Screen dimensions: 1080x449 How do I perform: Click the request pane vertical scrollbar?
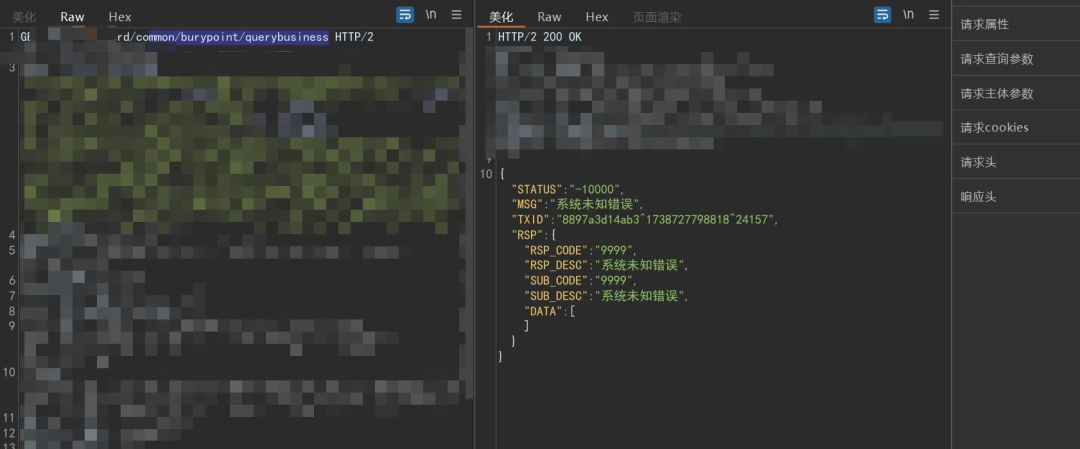click(x=470, y=213)
